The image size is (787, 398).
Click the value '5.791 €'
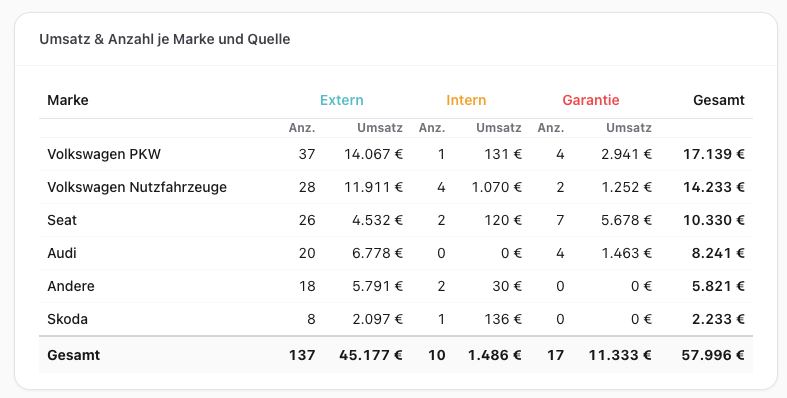tap(377, 286)
